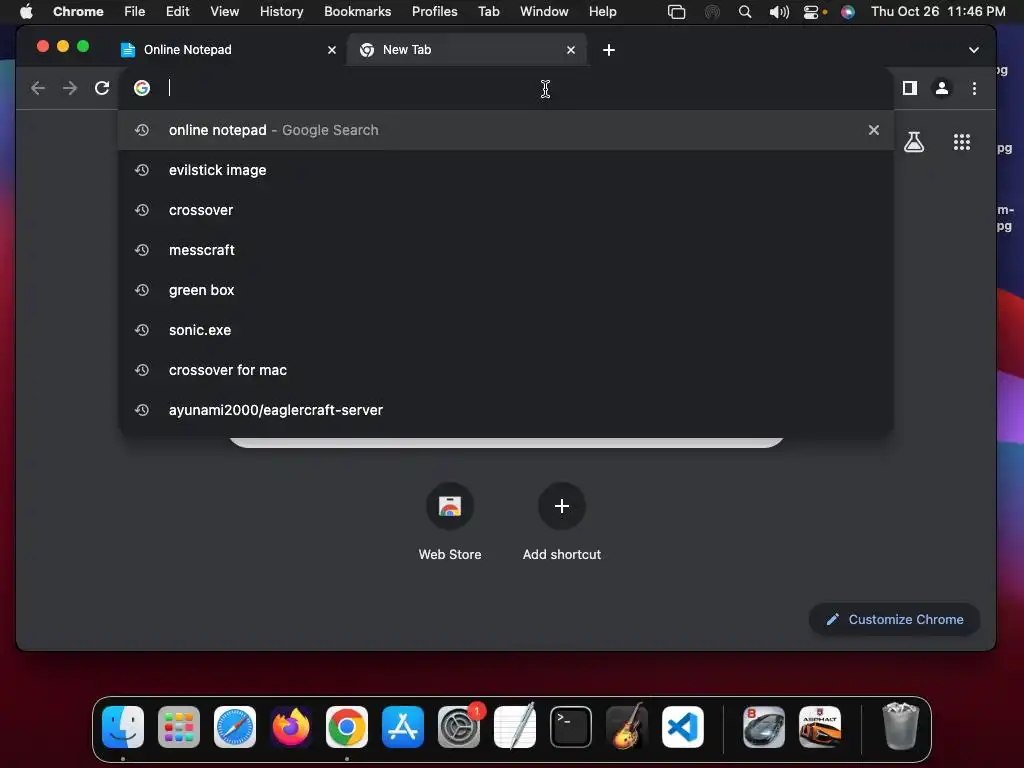Open the screen mirroring menu bar icon
The width and height of the screenshot is (1024, 768).
pyautogui.click(x=677, y=12)
